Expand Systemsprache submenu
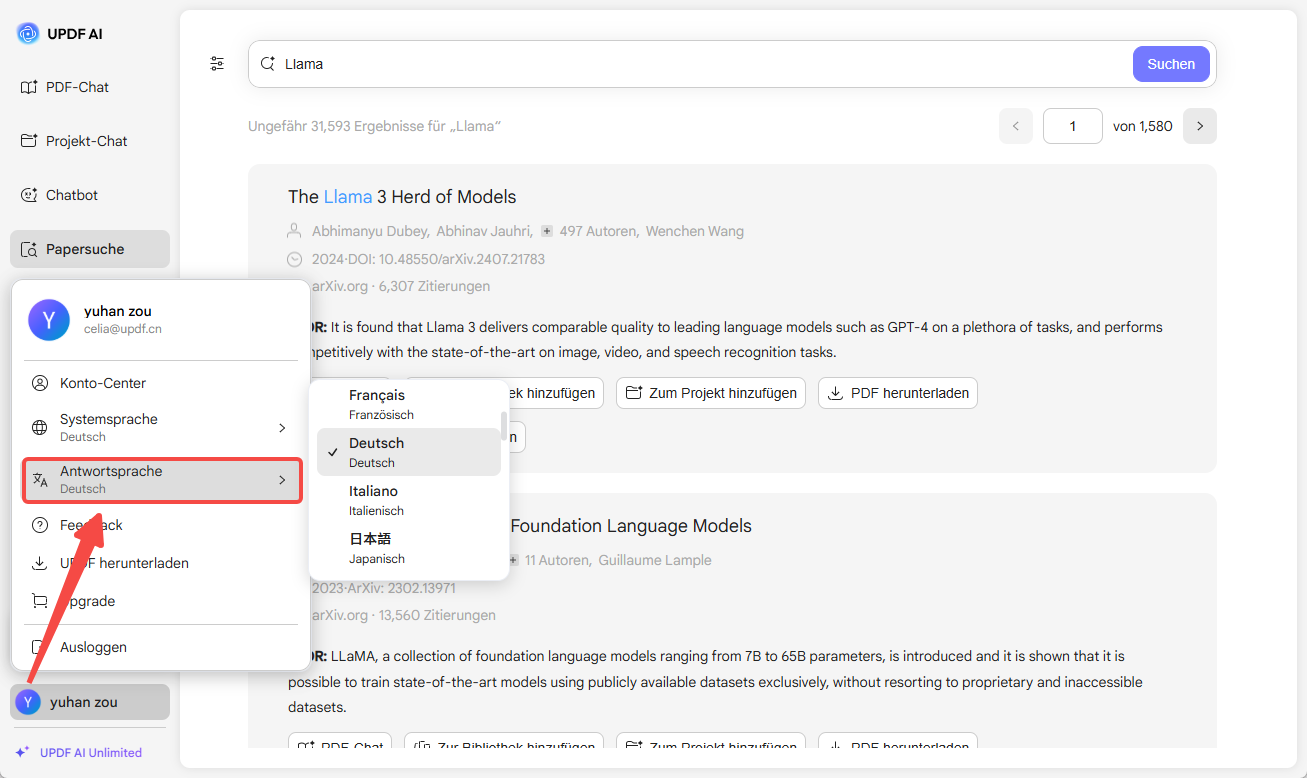The image size is (1307, 778). (160, 427)
